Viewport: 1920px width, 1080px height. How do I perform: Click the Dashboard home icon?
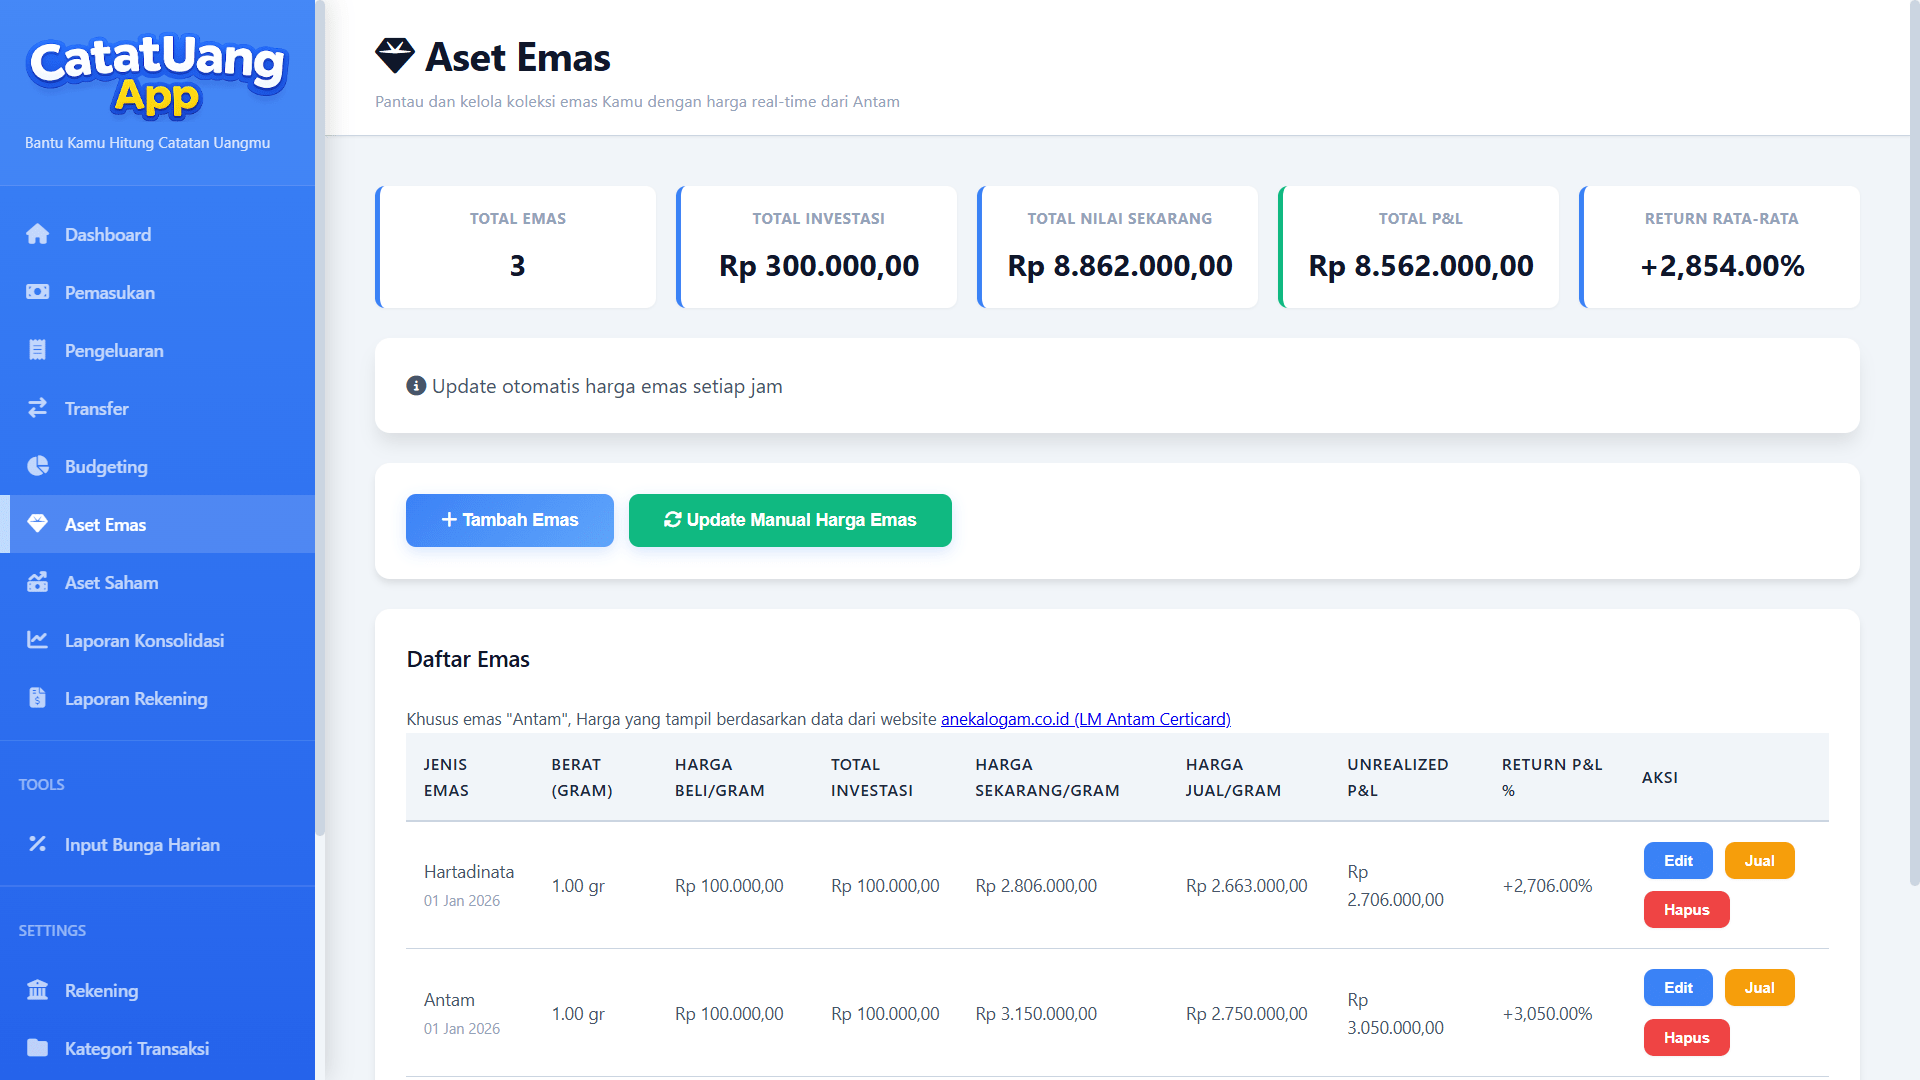(38, 234)
